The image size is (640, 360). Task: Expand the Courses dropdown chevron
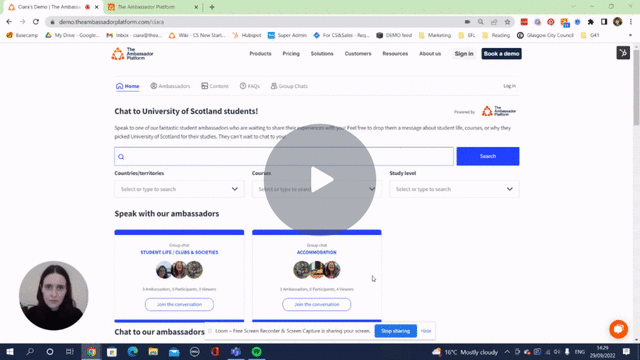(x=372, y=189)
